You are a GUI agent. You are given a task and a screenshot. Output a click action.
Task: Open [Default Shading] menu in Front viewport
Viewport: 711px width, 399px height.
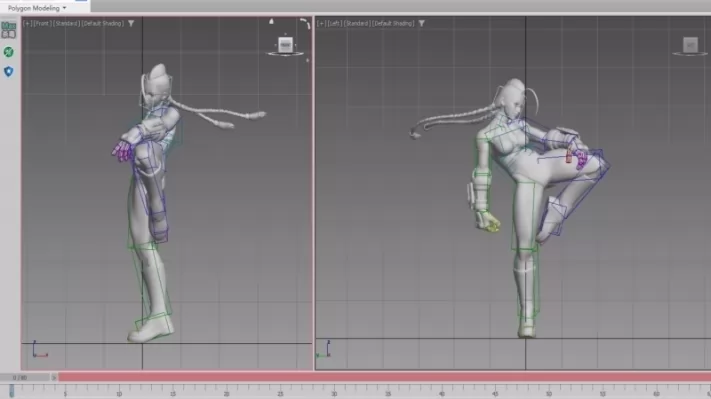coord(102,23)
